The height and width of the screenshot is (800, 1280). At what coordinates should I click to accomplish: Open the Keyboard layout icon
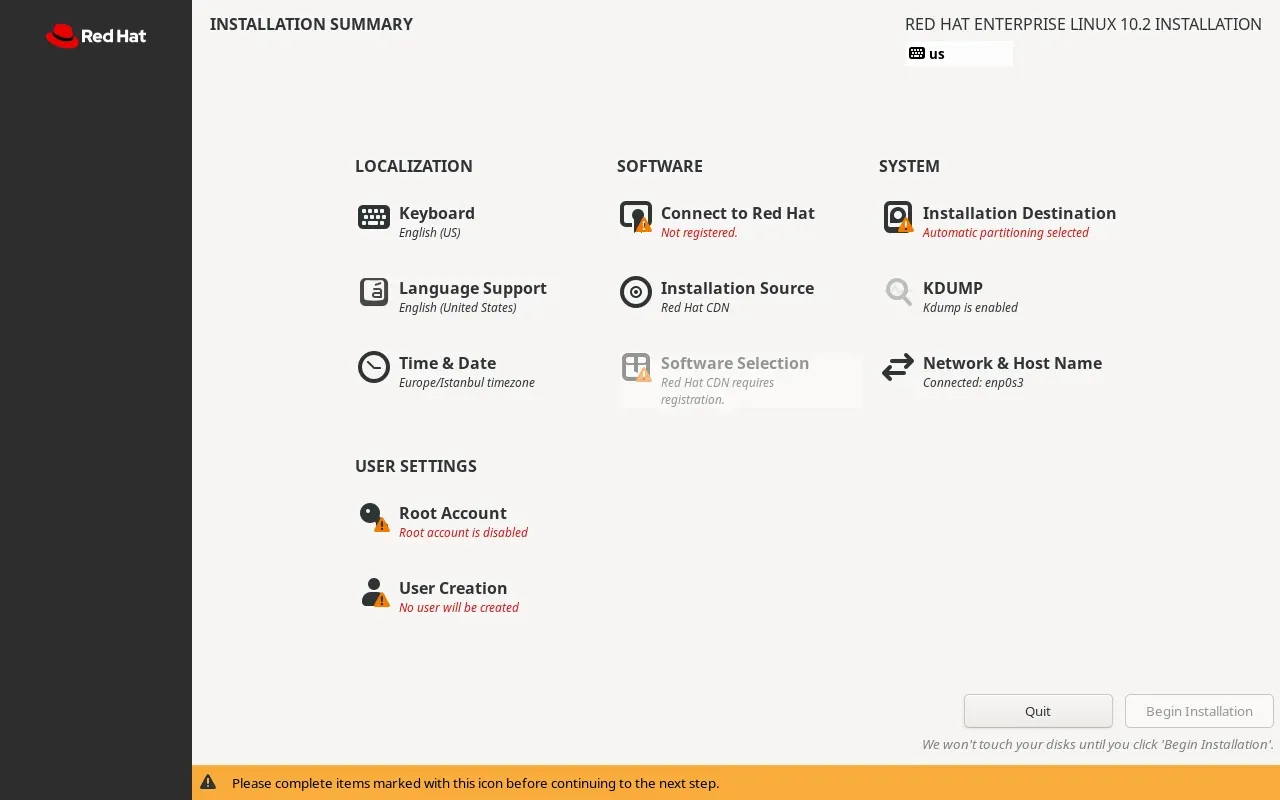(x=374, y=217)
